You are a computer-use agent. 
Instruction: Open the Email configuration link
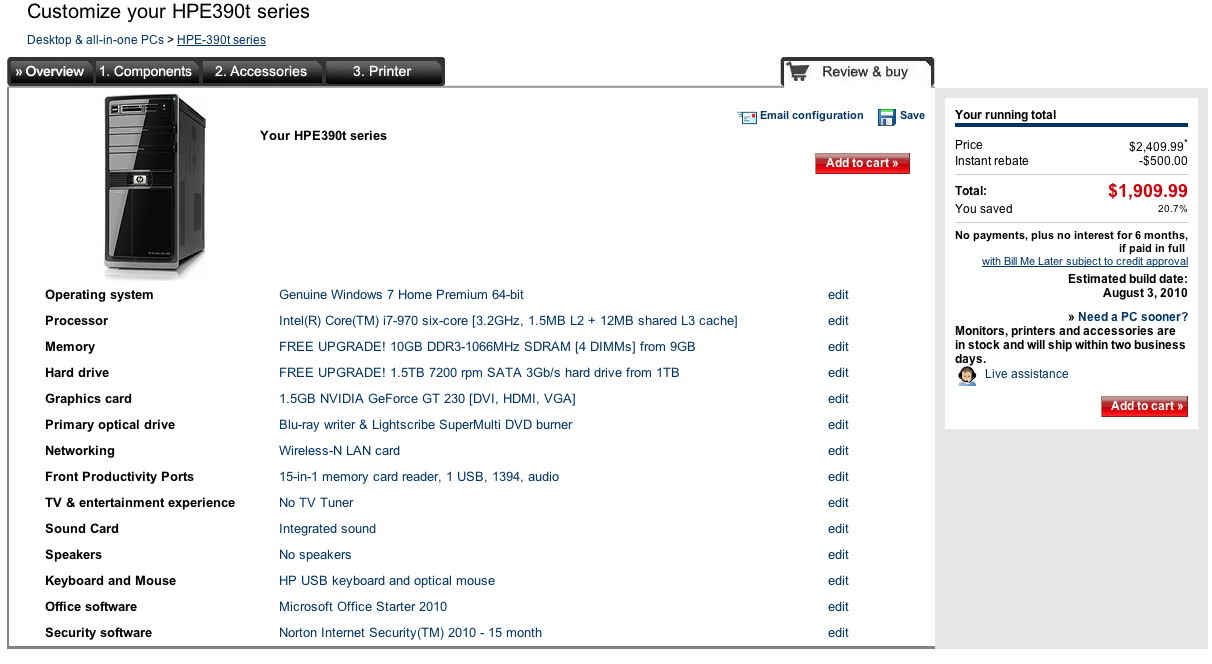coord(811,116)
